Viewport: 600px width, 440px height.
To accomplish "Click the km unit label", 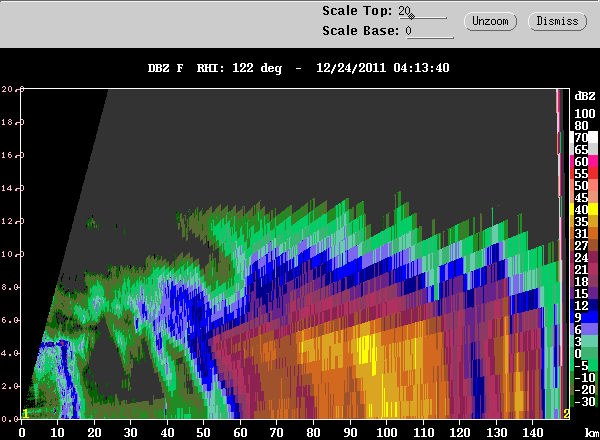I will [592, 433].
